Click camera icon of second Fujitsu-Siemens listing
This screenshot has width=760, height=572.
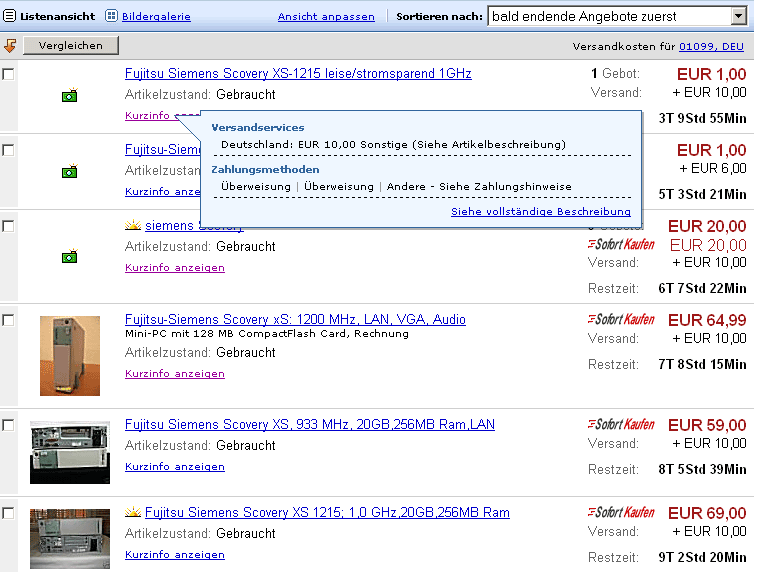point(70,171)
